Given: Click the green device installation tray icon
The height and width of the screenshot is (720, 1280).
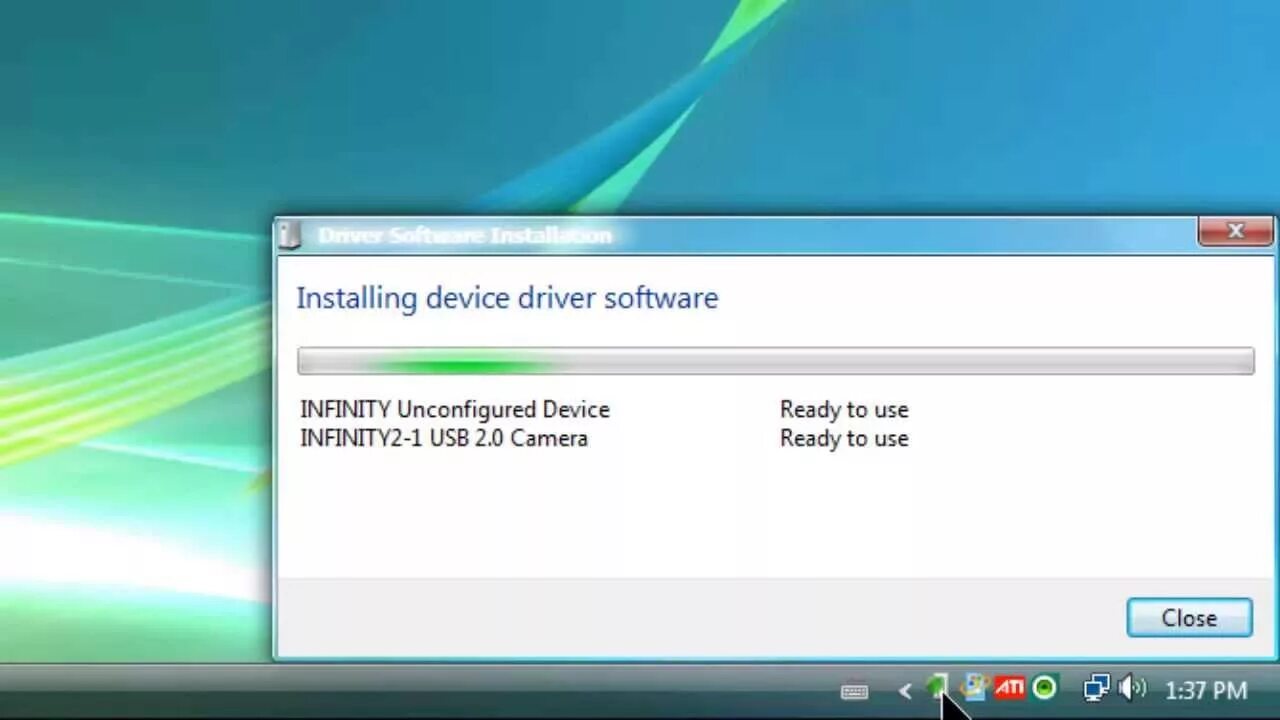Looking at the screenshot, I should coord(936,687).
